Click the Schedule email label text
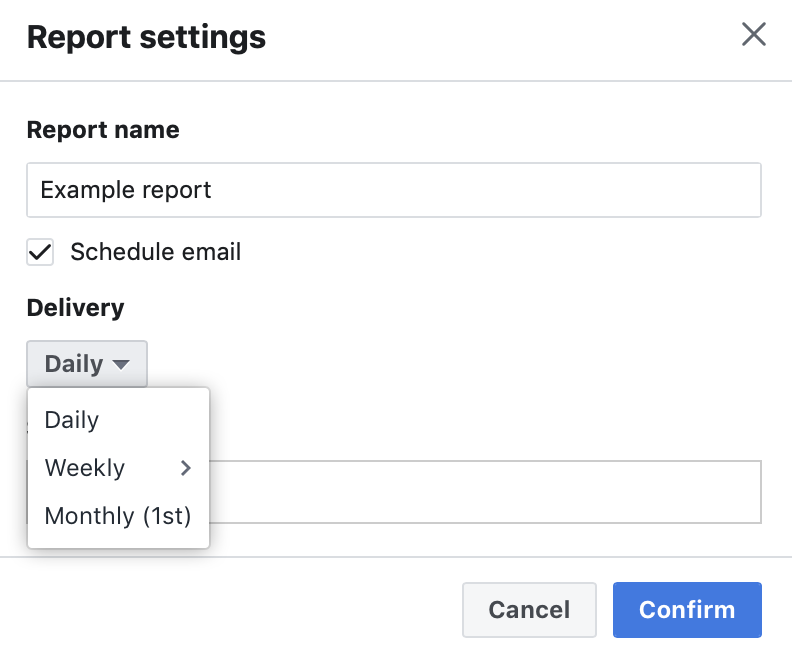This screenshot has height=654, width=792. pyautogui.click(x=156, y=251)
